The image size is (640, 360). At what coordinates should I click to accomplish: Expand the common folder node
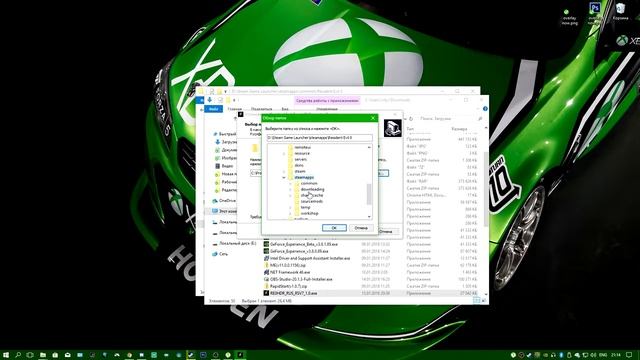click(291, 184)
